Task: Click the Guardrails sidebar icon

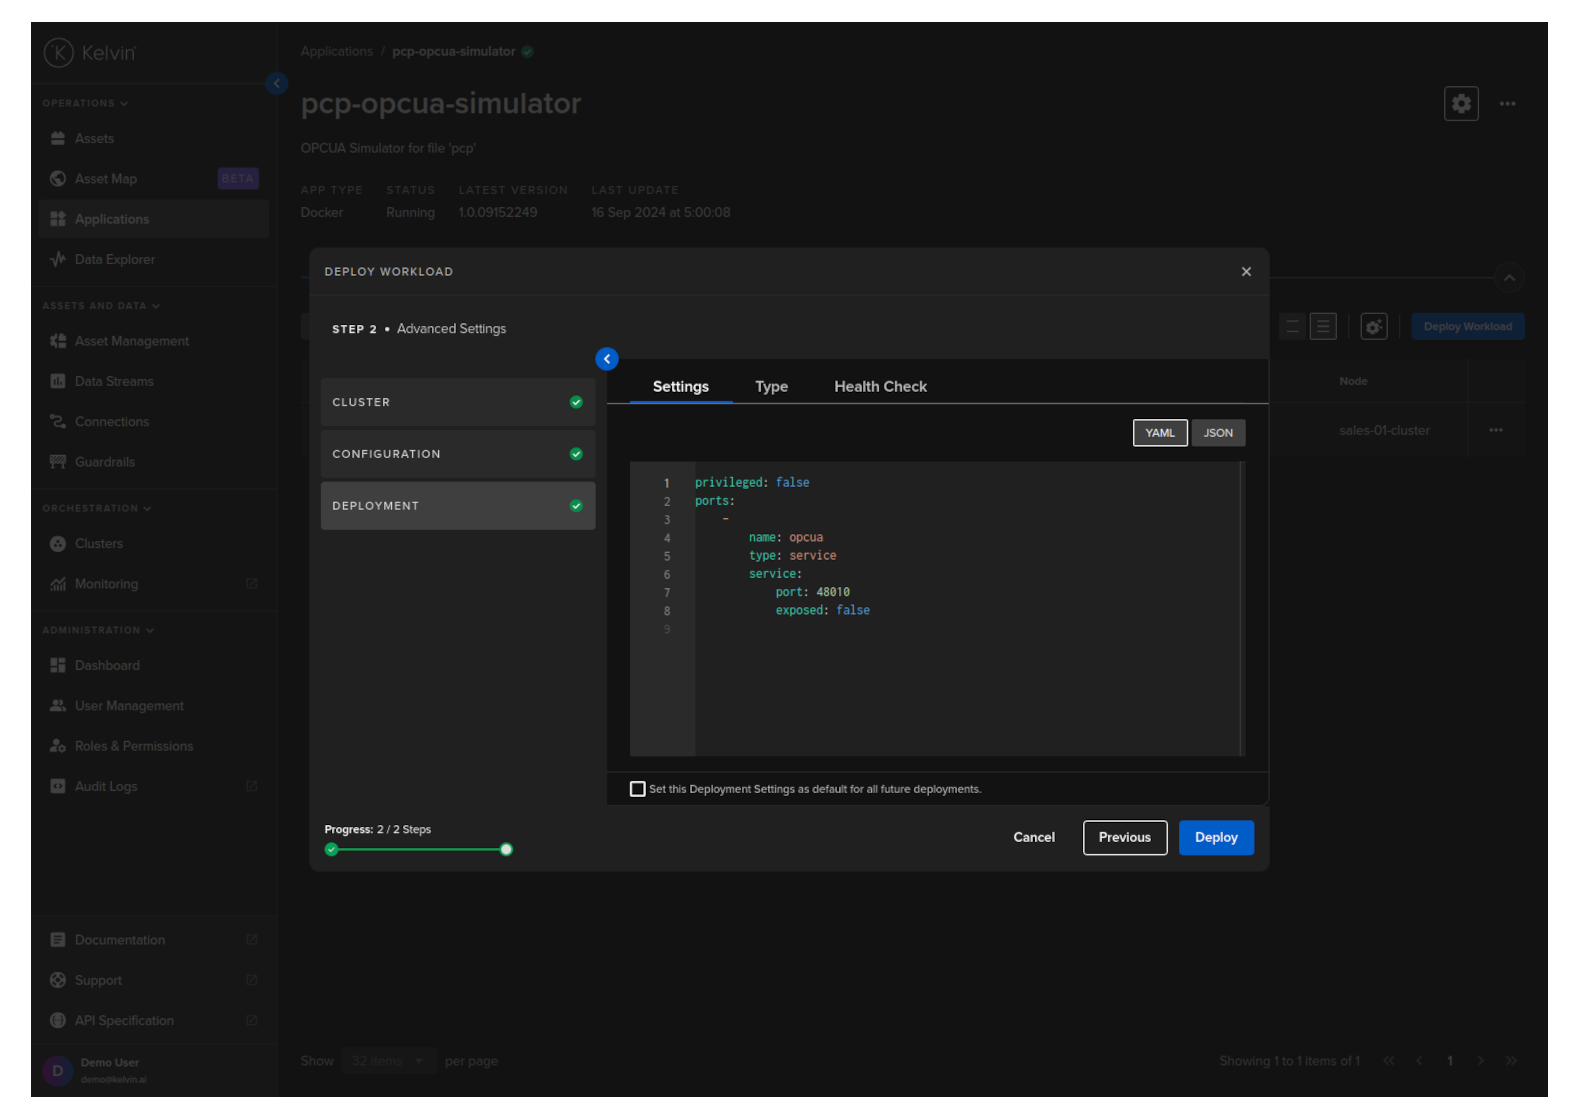Action: point(58,462)
